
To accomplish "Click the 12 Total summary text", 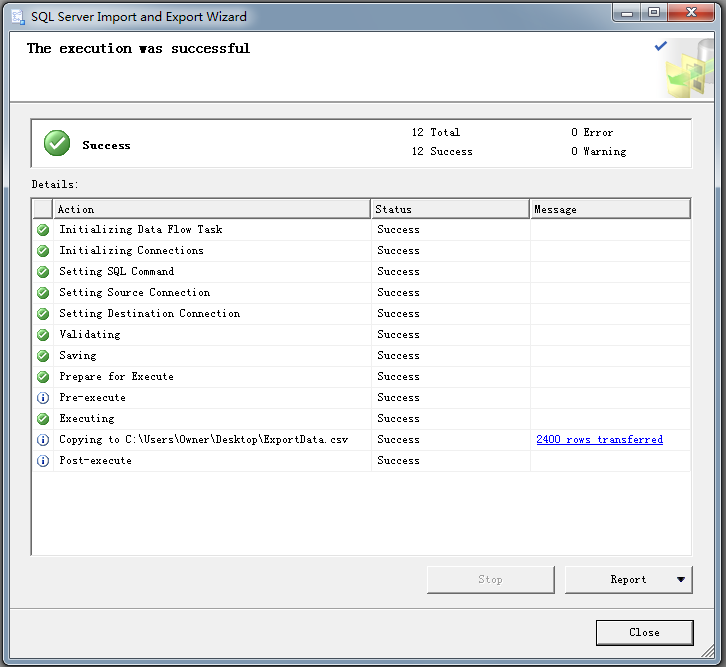I will click(436, 132).
